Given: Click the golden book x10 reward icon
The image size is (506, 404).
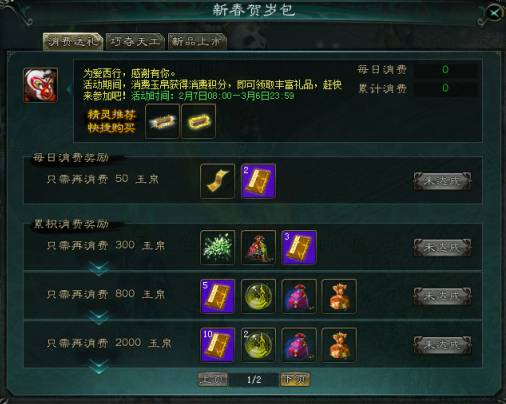Looking at the screenshot, I should coord(217,345).
